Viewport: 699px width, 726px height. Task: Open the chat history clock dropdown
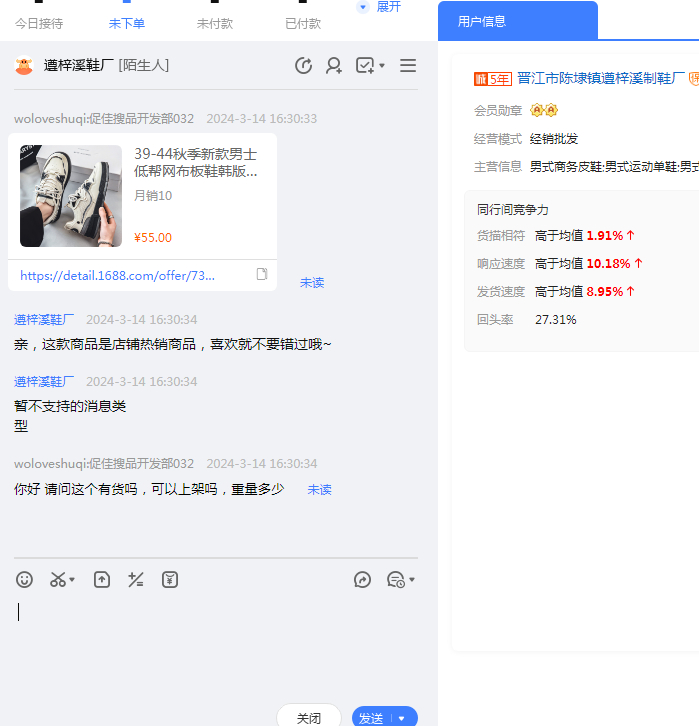click(400, 580)
